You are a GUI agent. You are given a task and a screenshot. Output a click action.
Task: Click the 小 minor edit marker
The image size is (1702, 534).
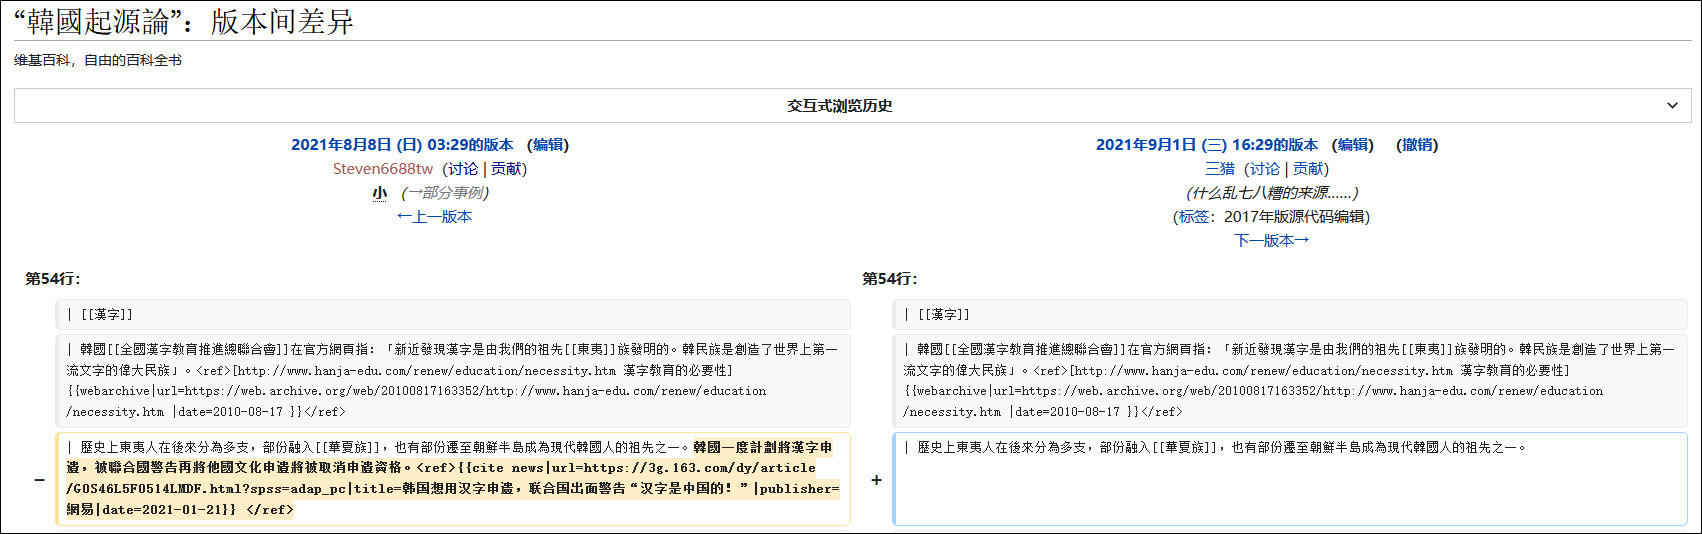[380, 193]
